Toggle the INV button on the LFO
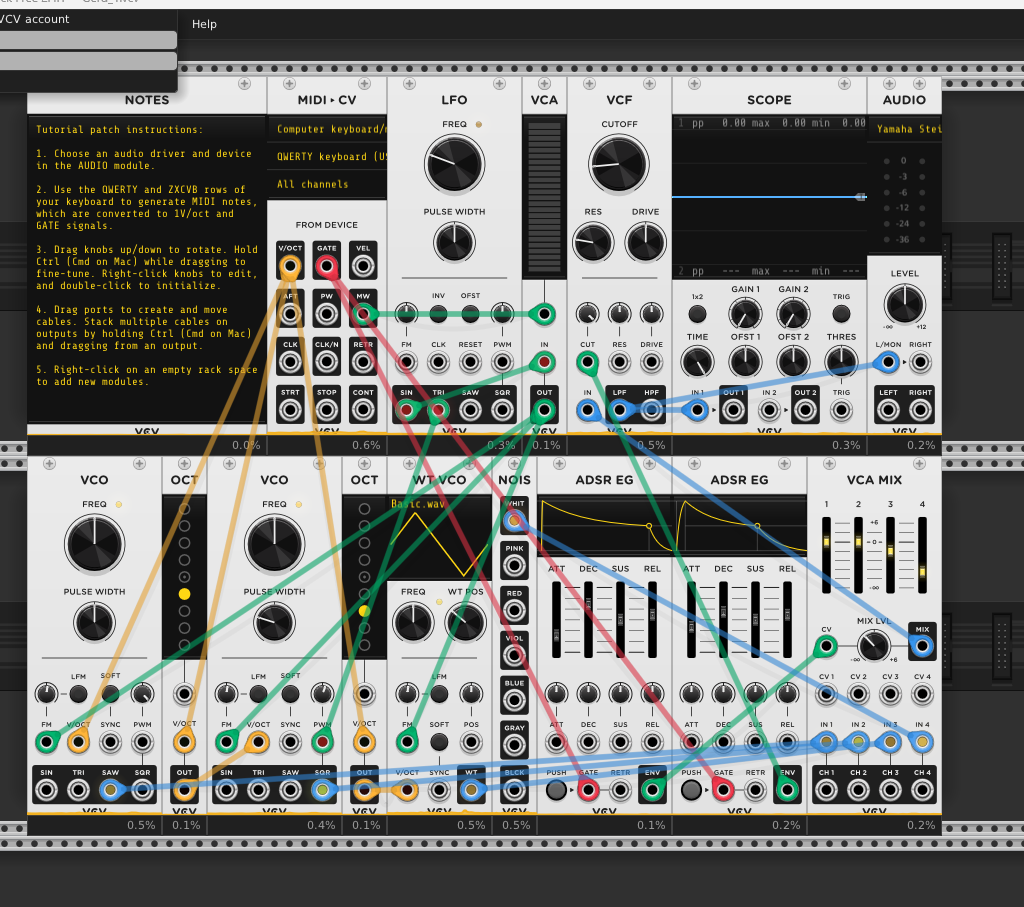 (438, 314)
